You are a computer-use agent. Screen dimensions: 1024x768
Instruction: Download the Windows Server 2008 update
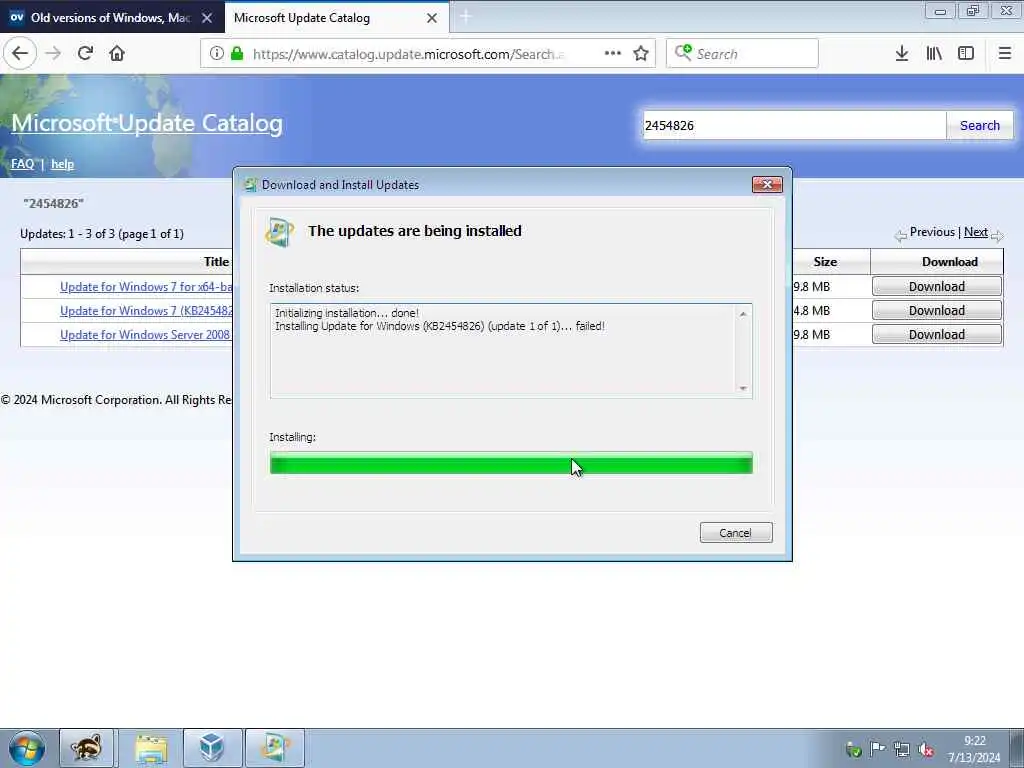click(936, 334)
